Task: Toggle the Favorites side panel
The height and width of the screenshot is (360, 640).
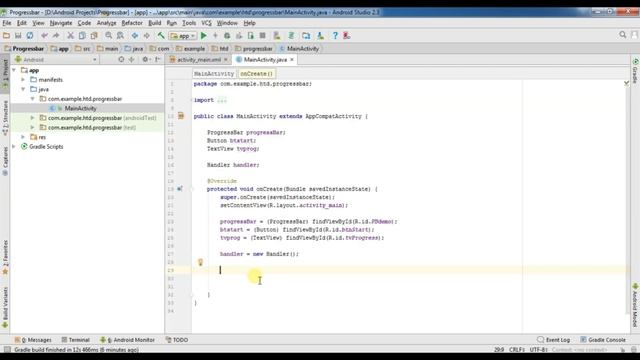Action: 5,257
